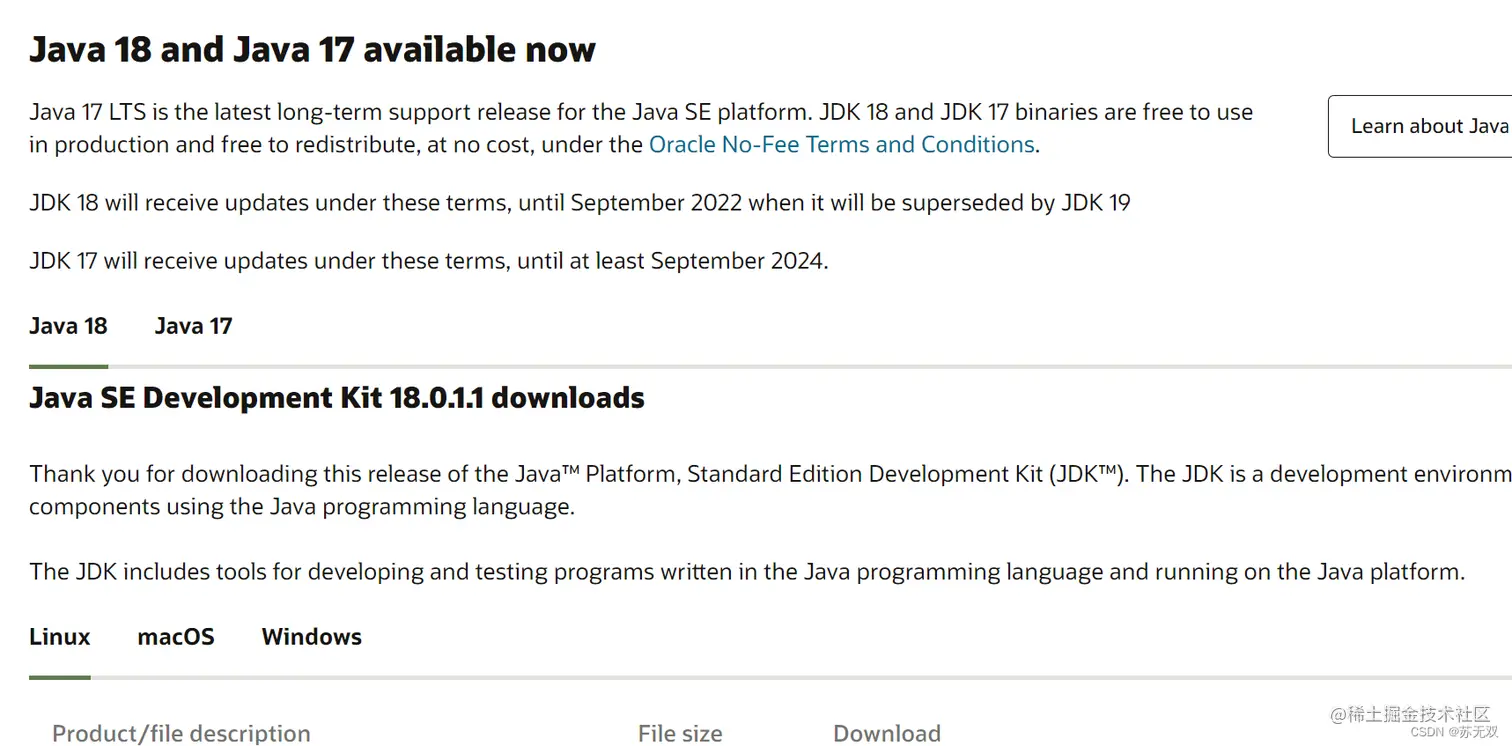Click the JDK 17 updates until September 2024 sentence
This screenshot has height=746, width=1512.
(429, 261)
